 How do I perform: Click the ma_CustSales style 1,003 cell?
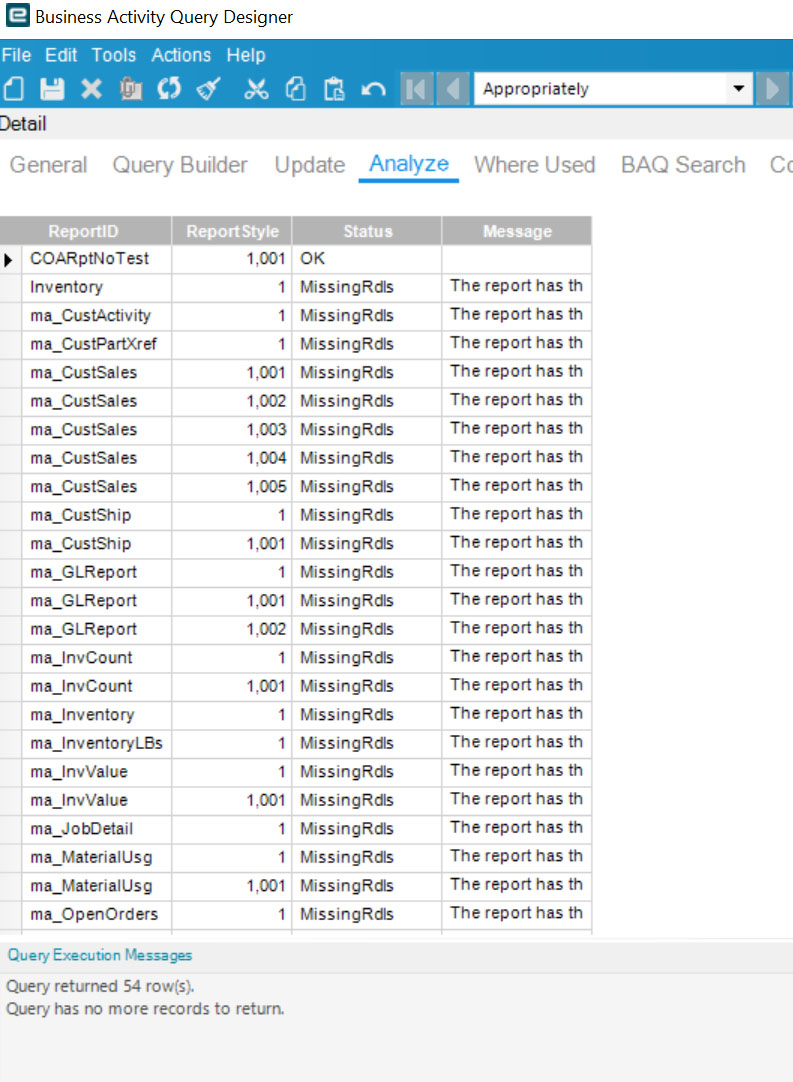tap(232, 430)
